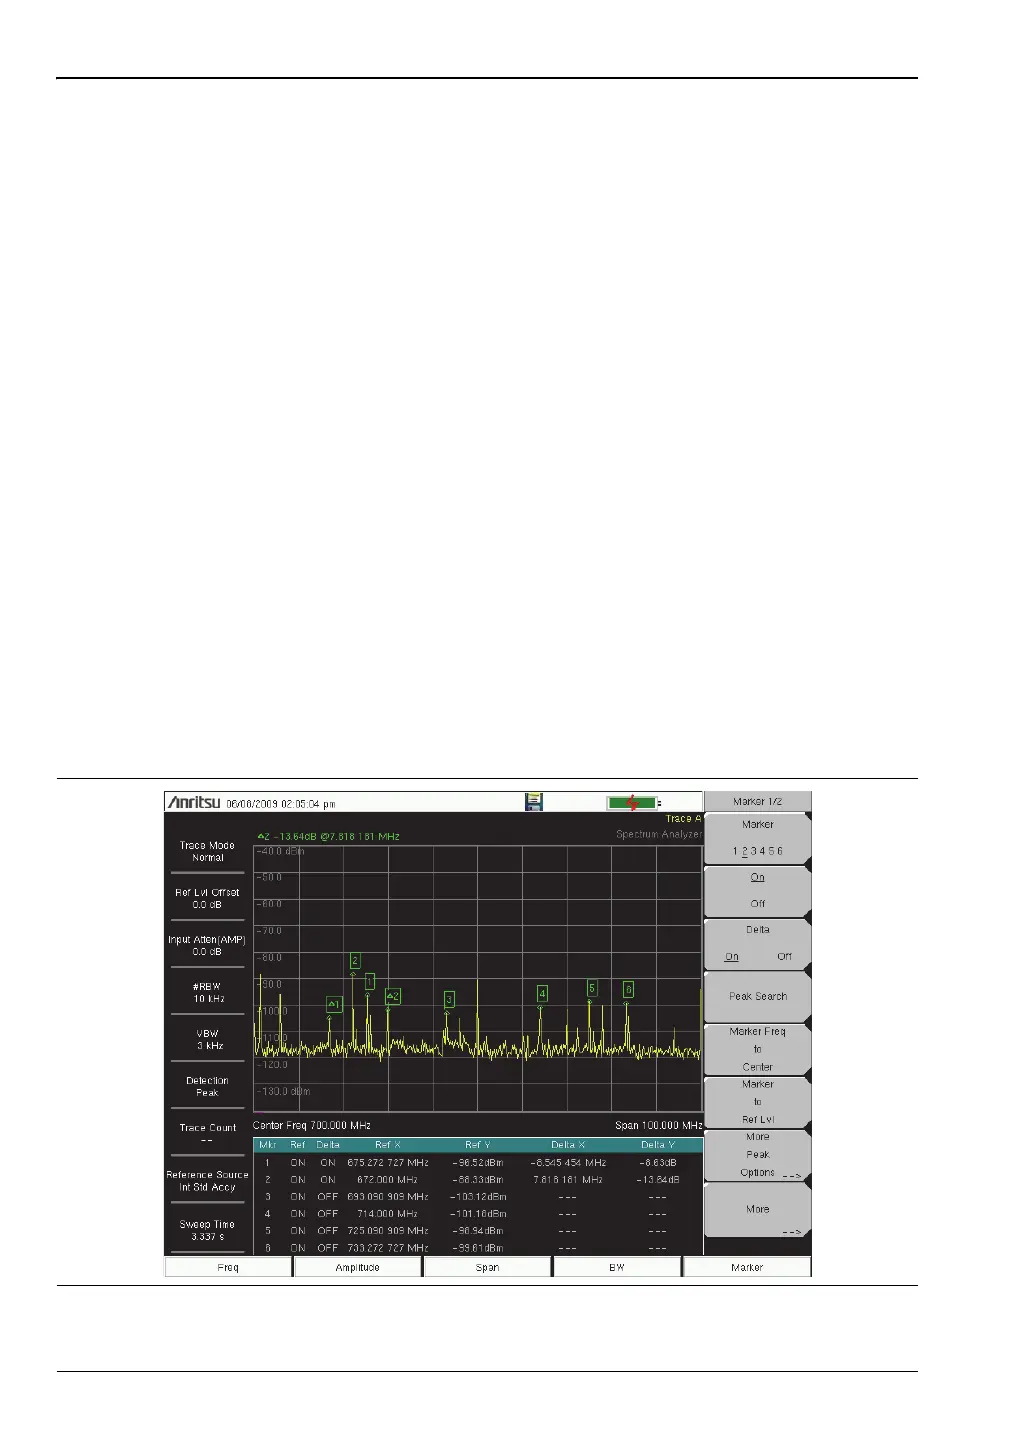The image size is (1032, 1456).
Task: Select delta marker Δ2 flag
Action: (393, 996)
